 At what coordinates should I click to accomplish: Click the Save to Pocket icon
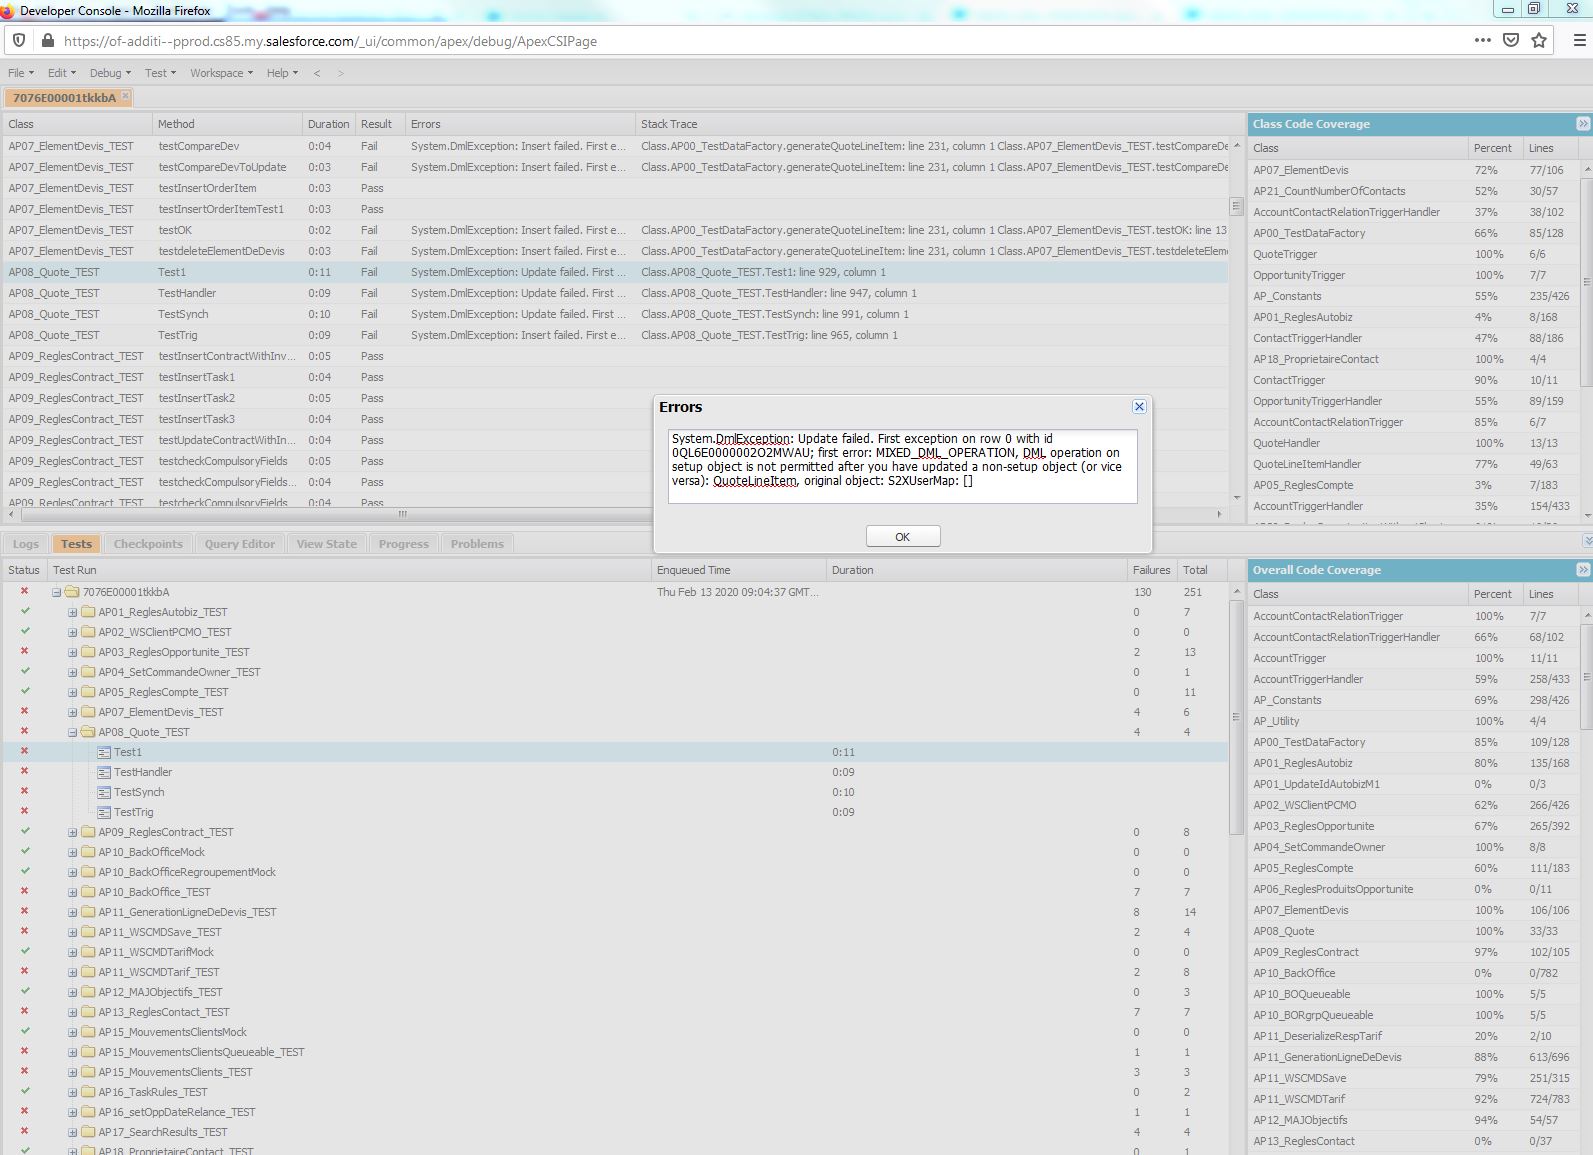click(x=1511, y=41)
